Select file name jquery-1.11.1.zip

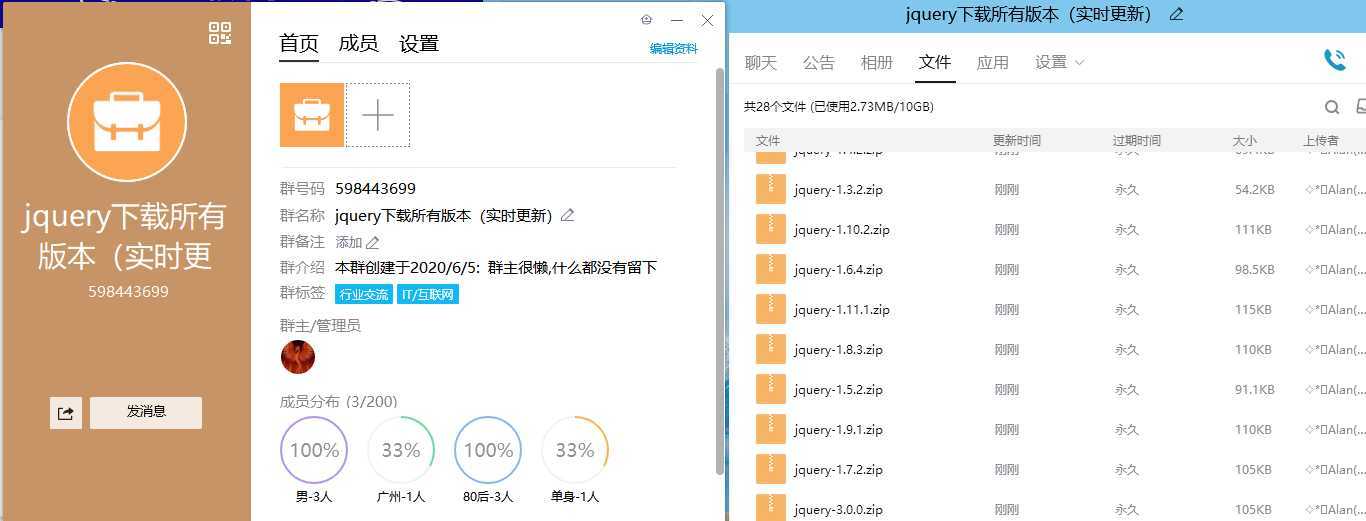842,310
